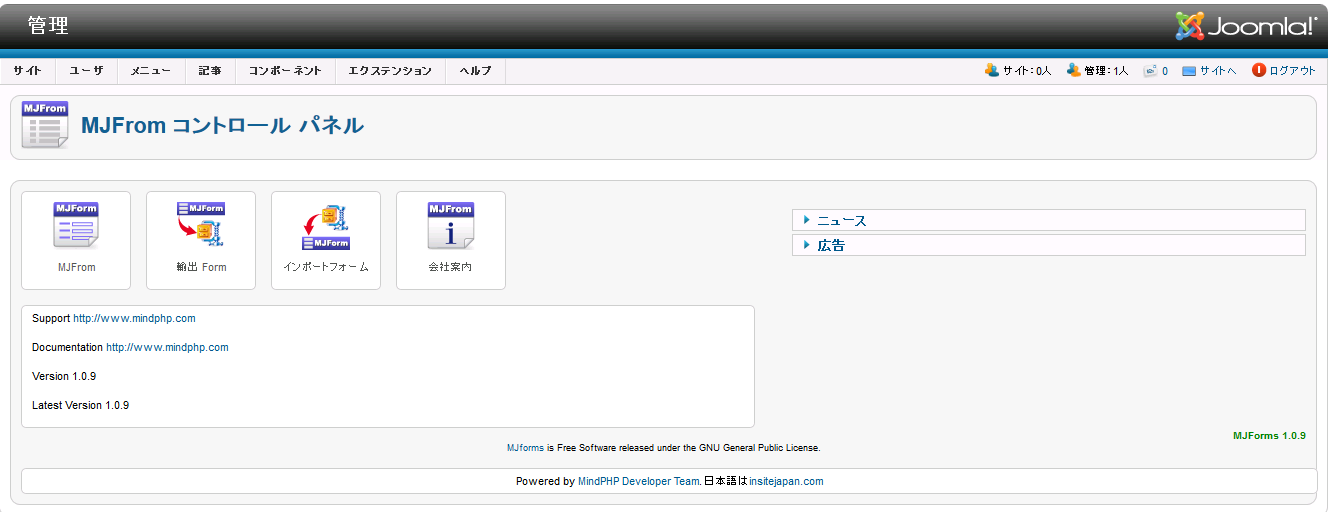Open the 会社案内 info icon
1331x512 pixels.
pyautogui.click(x=451, y=225)
